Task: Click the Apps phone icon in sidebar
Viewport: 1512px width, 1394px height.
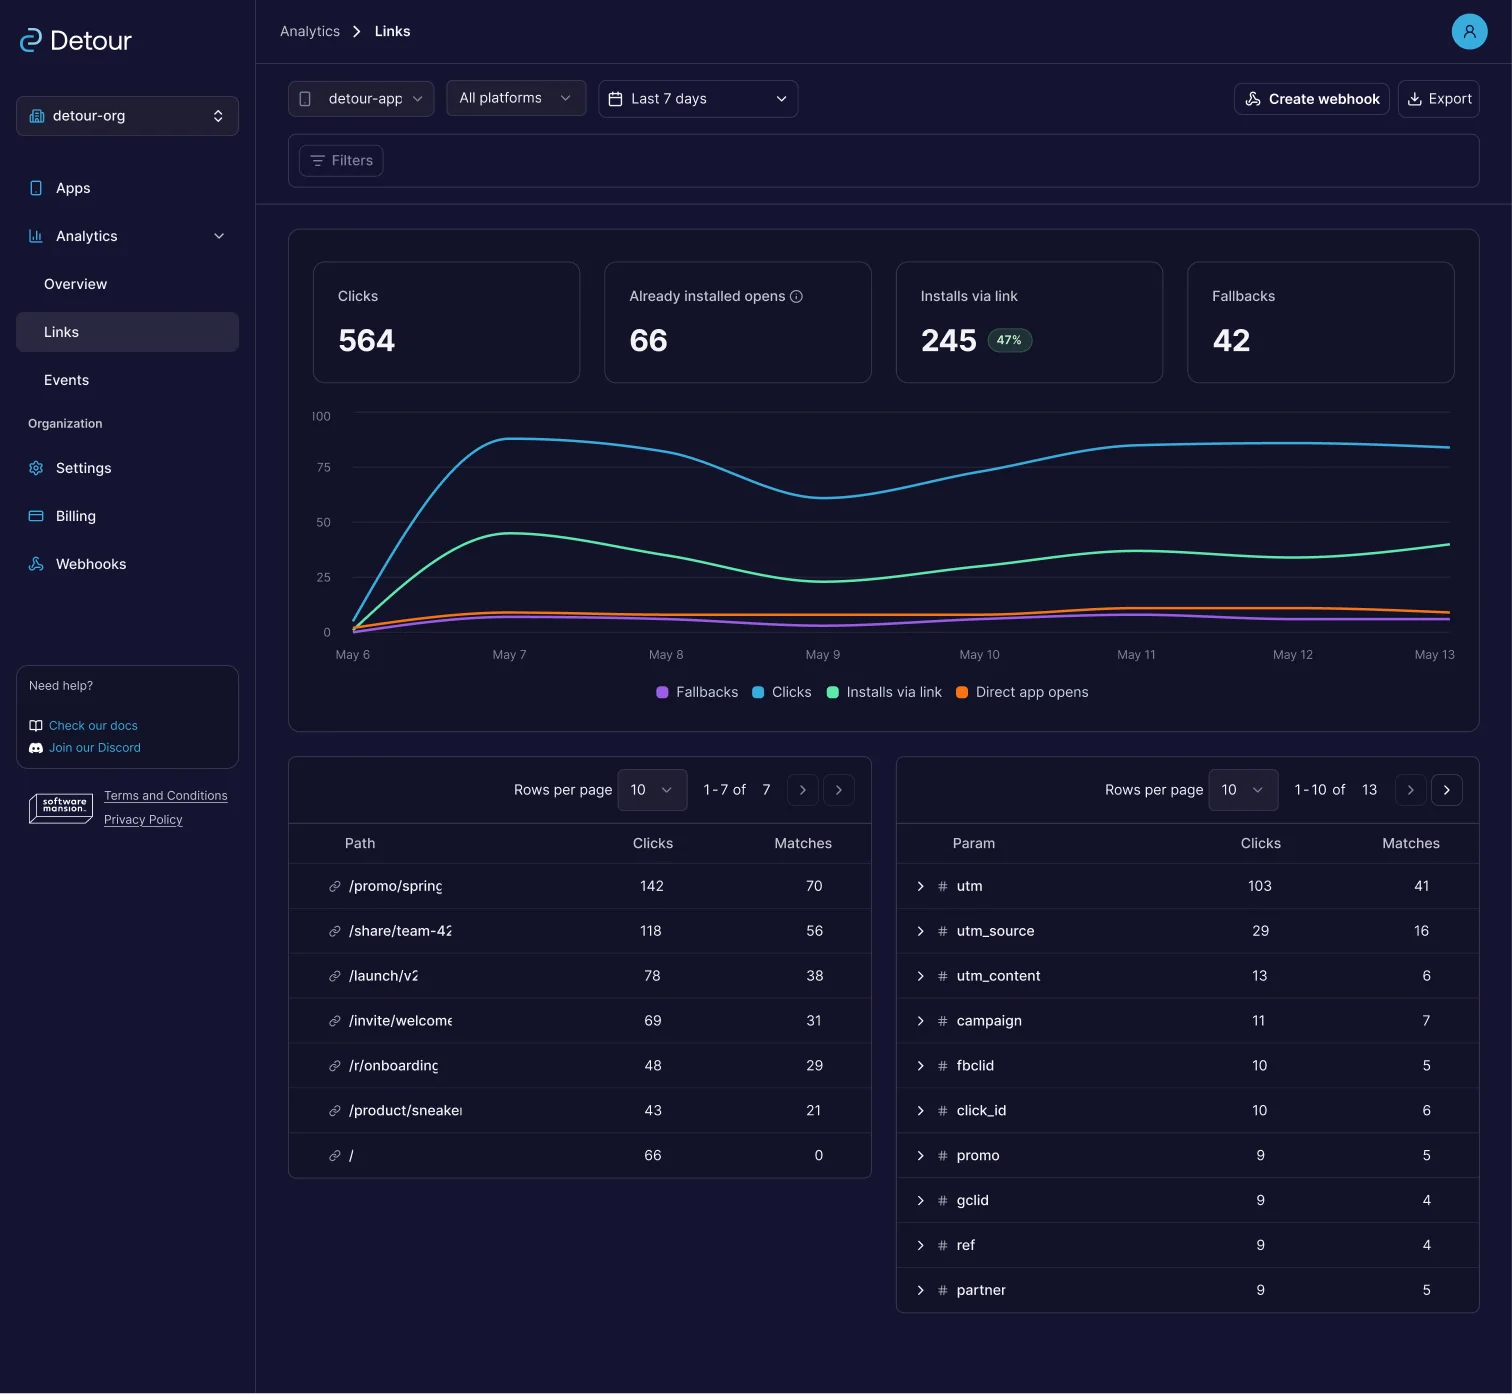Action: coord(36,188)
